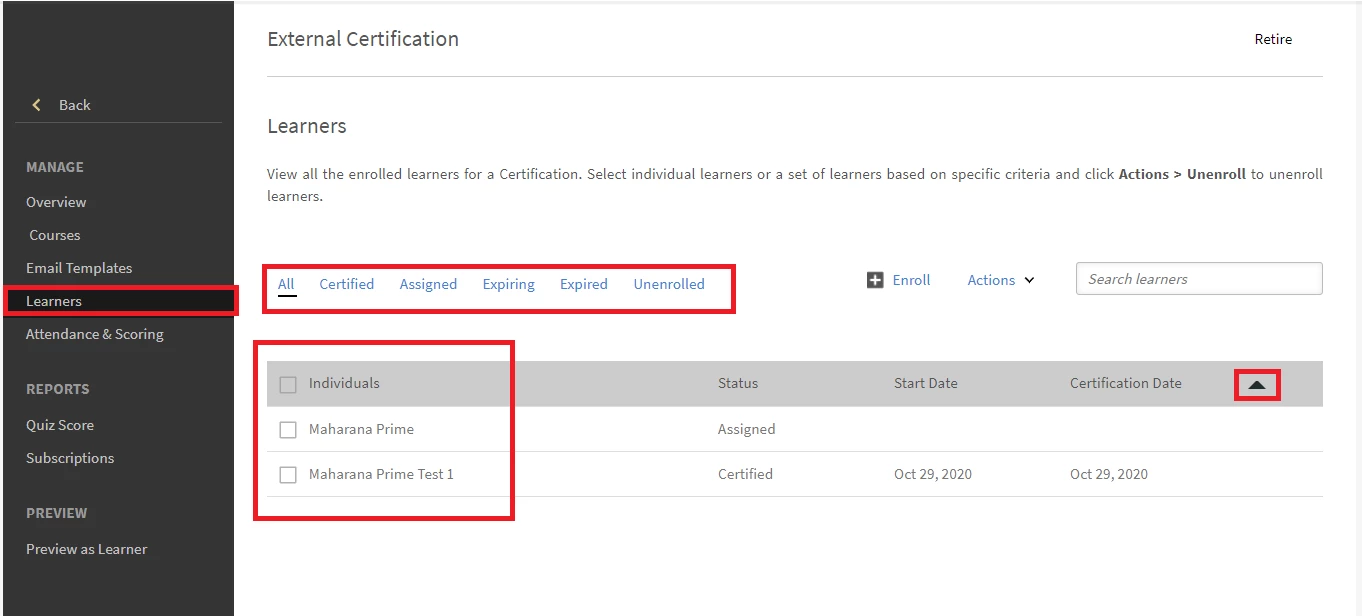Click the plus icon beside Enroll
The width and height of the screenshot is (1362, 616).
click(875, 280)
